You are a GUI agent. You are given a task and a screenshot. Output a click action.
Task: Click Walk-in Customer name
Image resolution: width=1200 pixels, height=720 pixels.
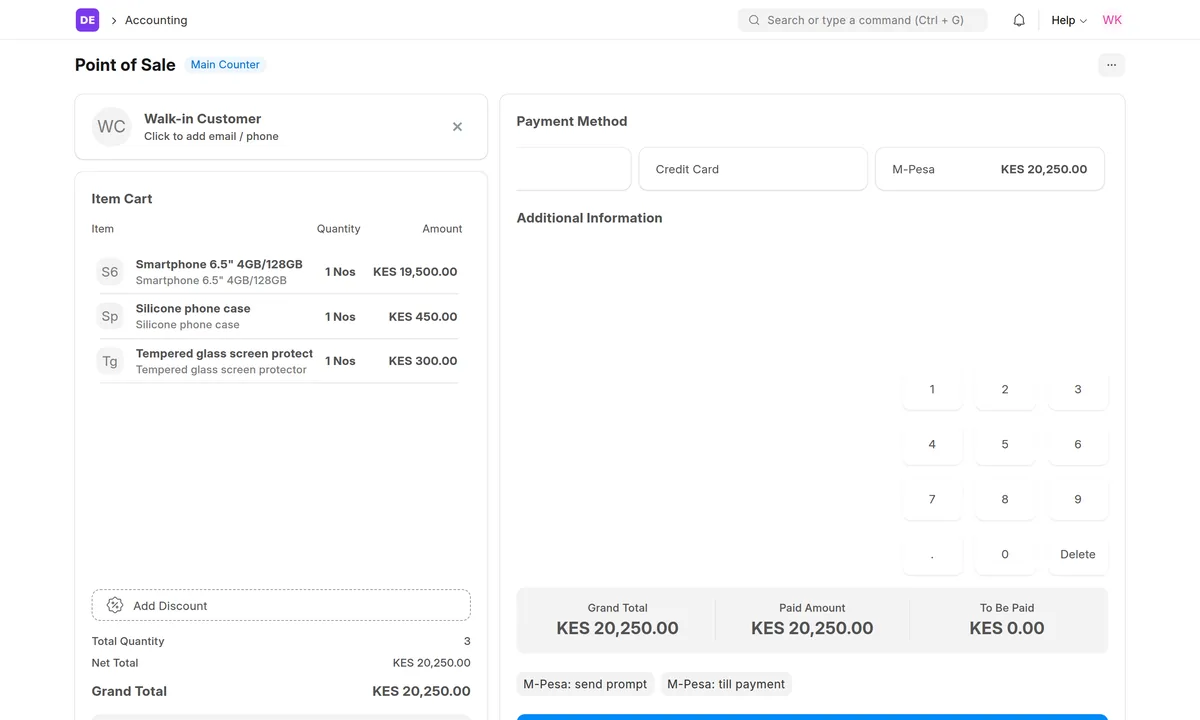point(202,118)
